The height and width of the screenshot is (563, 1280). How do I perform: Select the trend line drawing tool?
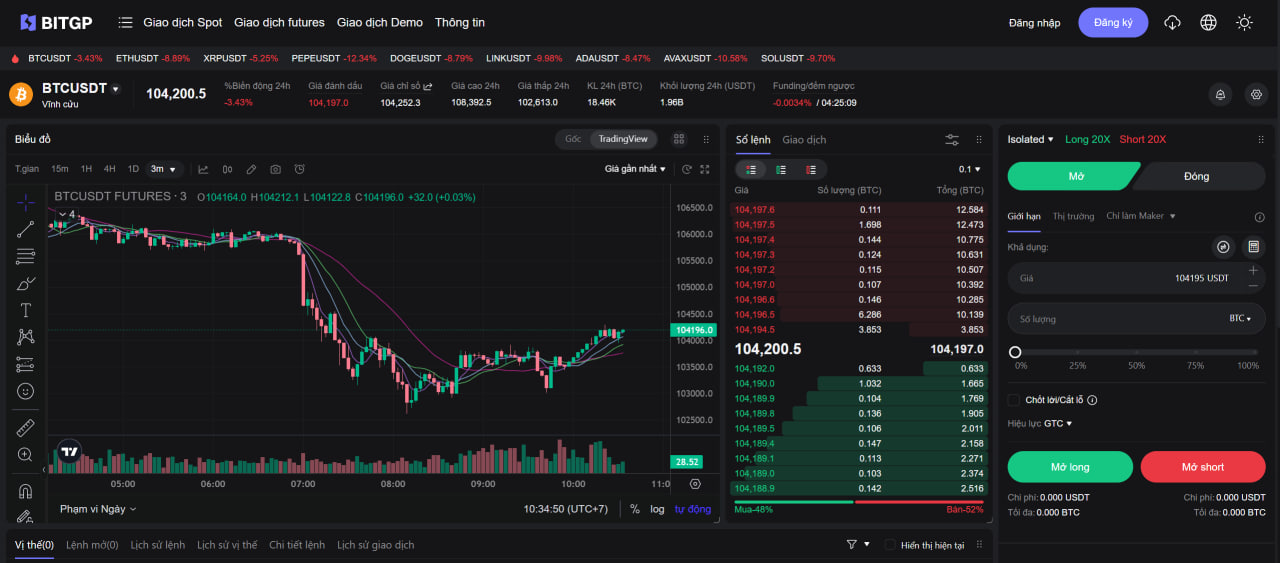[x=26, y=229]
